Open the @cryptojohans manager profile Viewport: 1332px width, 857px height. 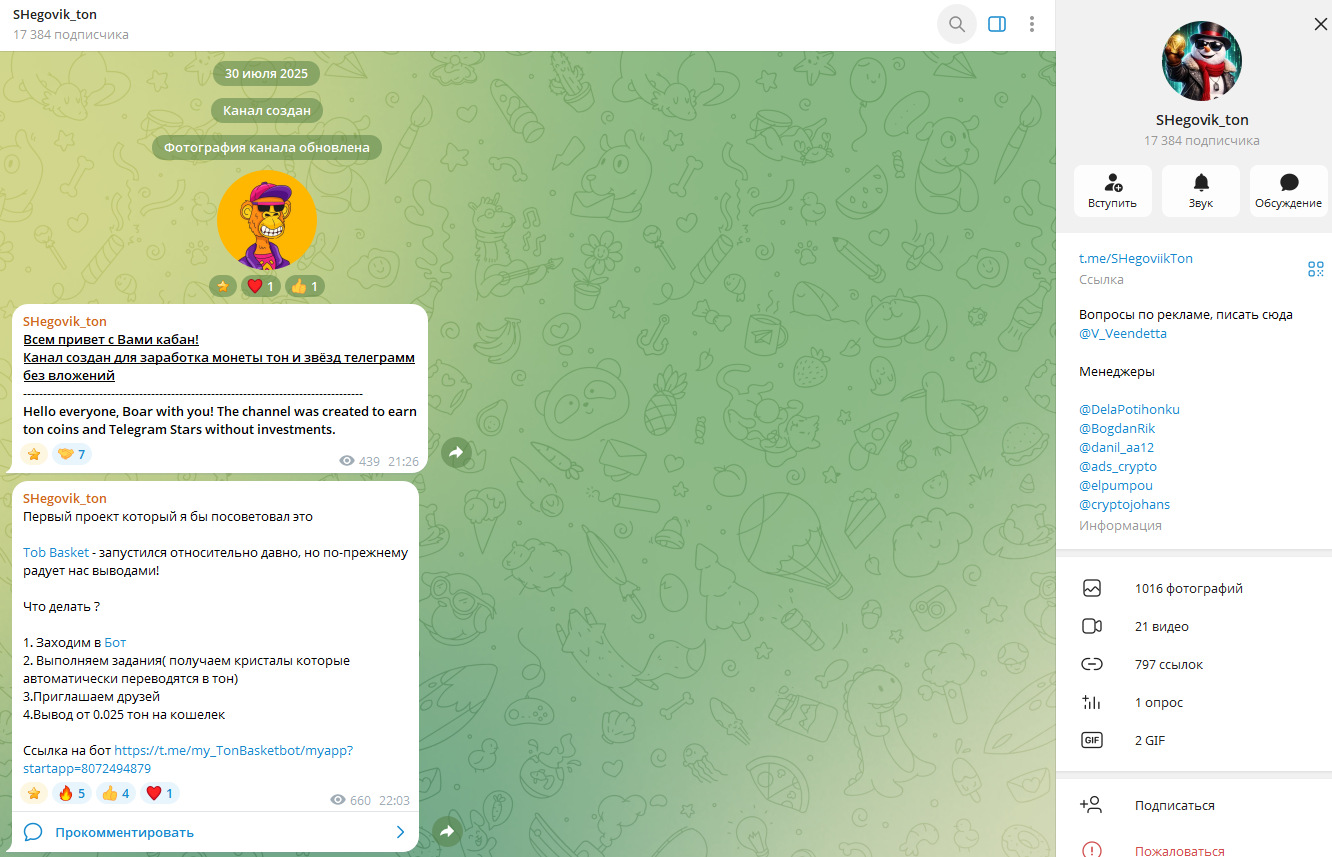pos(1124,504)
